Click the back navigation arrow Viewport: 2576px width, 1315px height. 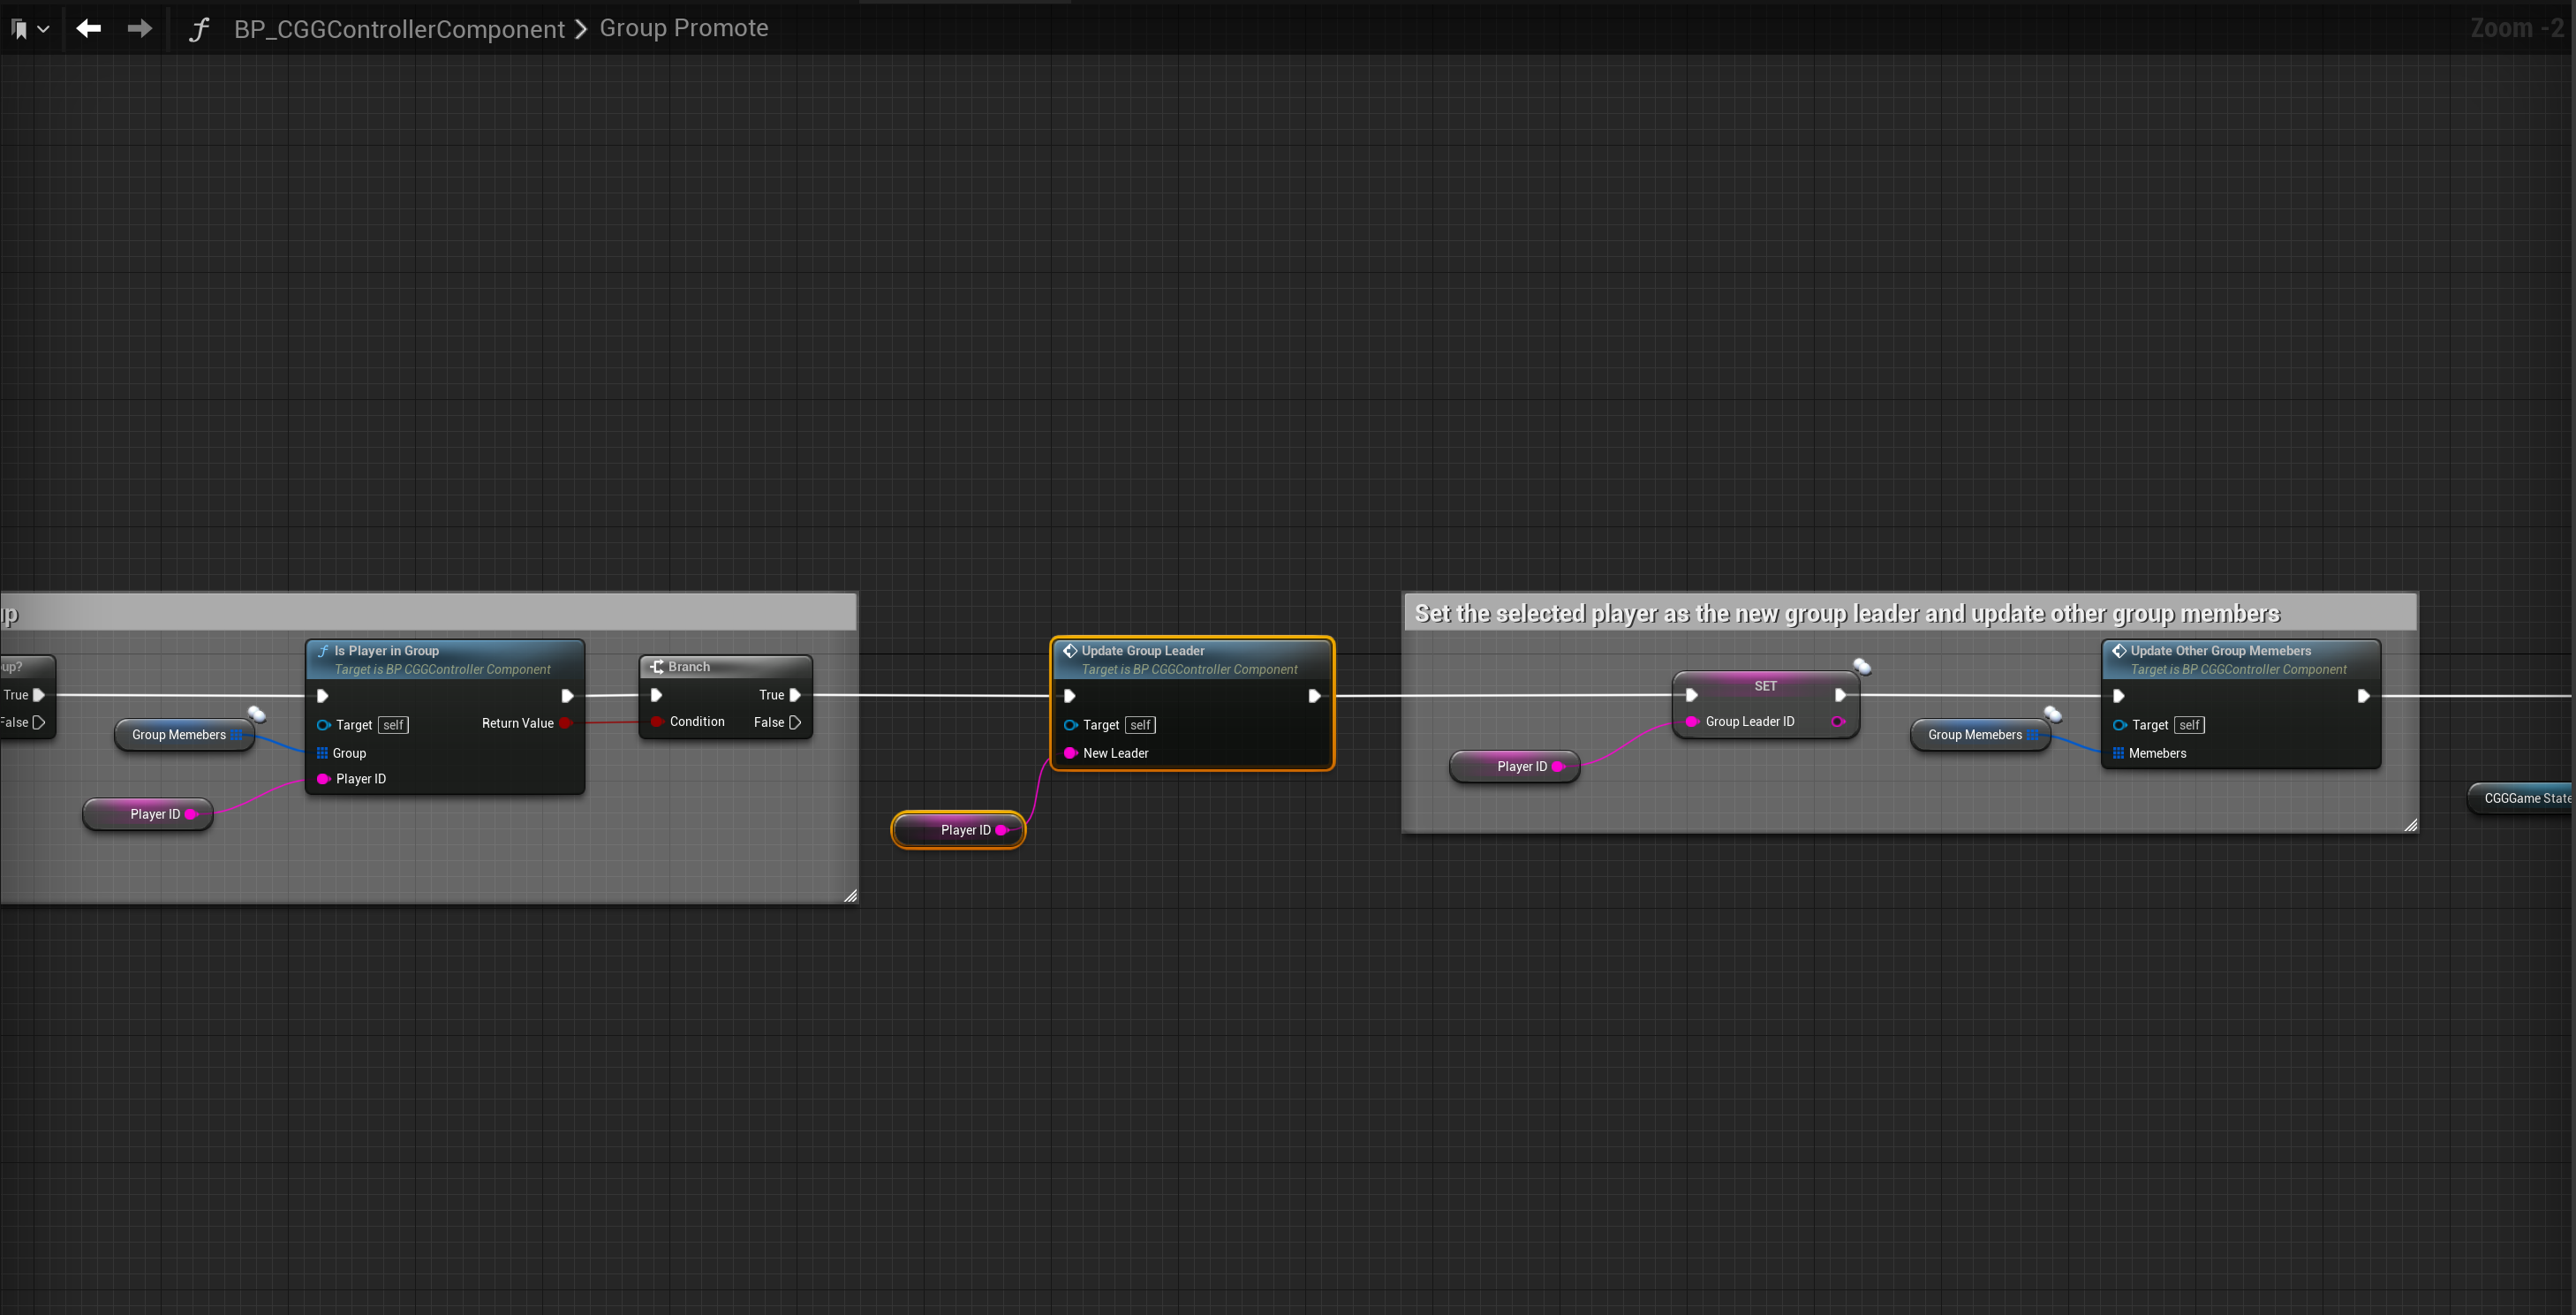(89, 28)
